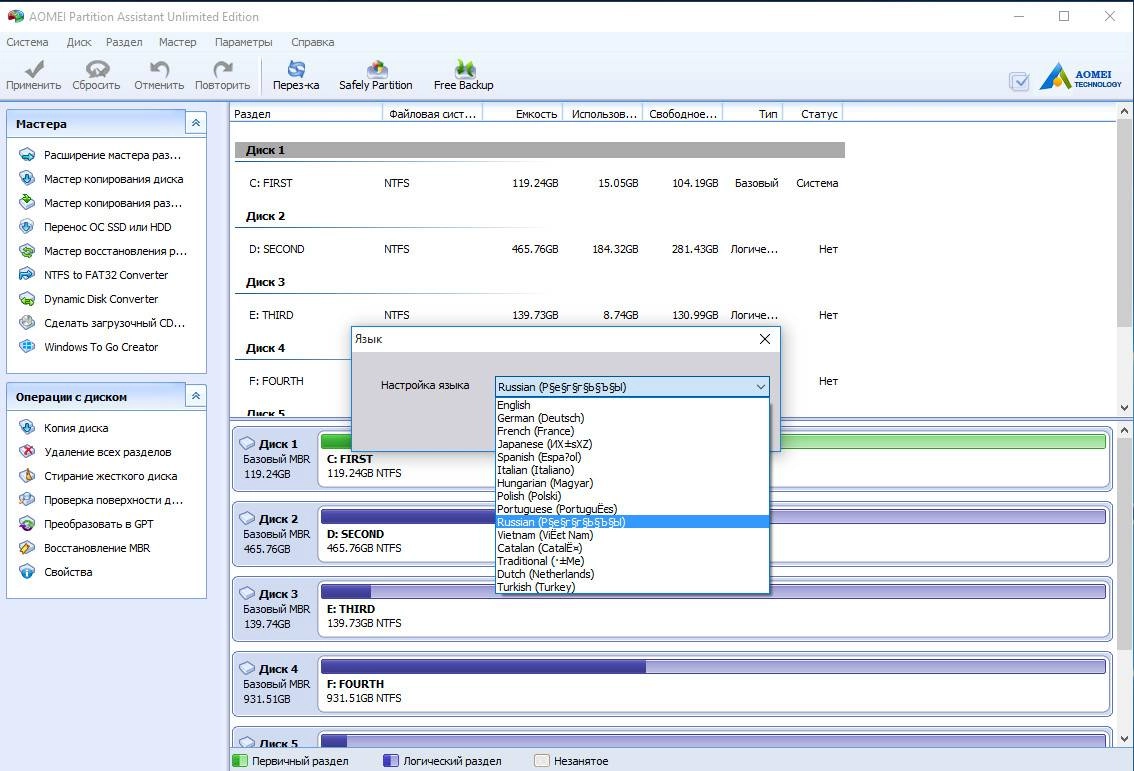Screen dimensions: 1134x771
Task: Click the Копия диска operation
Action: [76, 428]
